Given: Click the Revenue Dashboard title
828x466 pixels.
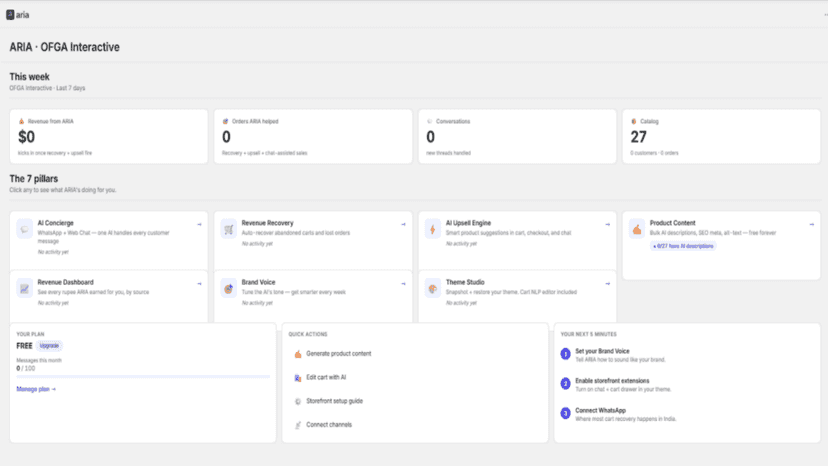Looking at the screenshot, I should pyautogui.click(x=65, y=282).
